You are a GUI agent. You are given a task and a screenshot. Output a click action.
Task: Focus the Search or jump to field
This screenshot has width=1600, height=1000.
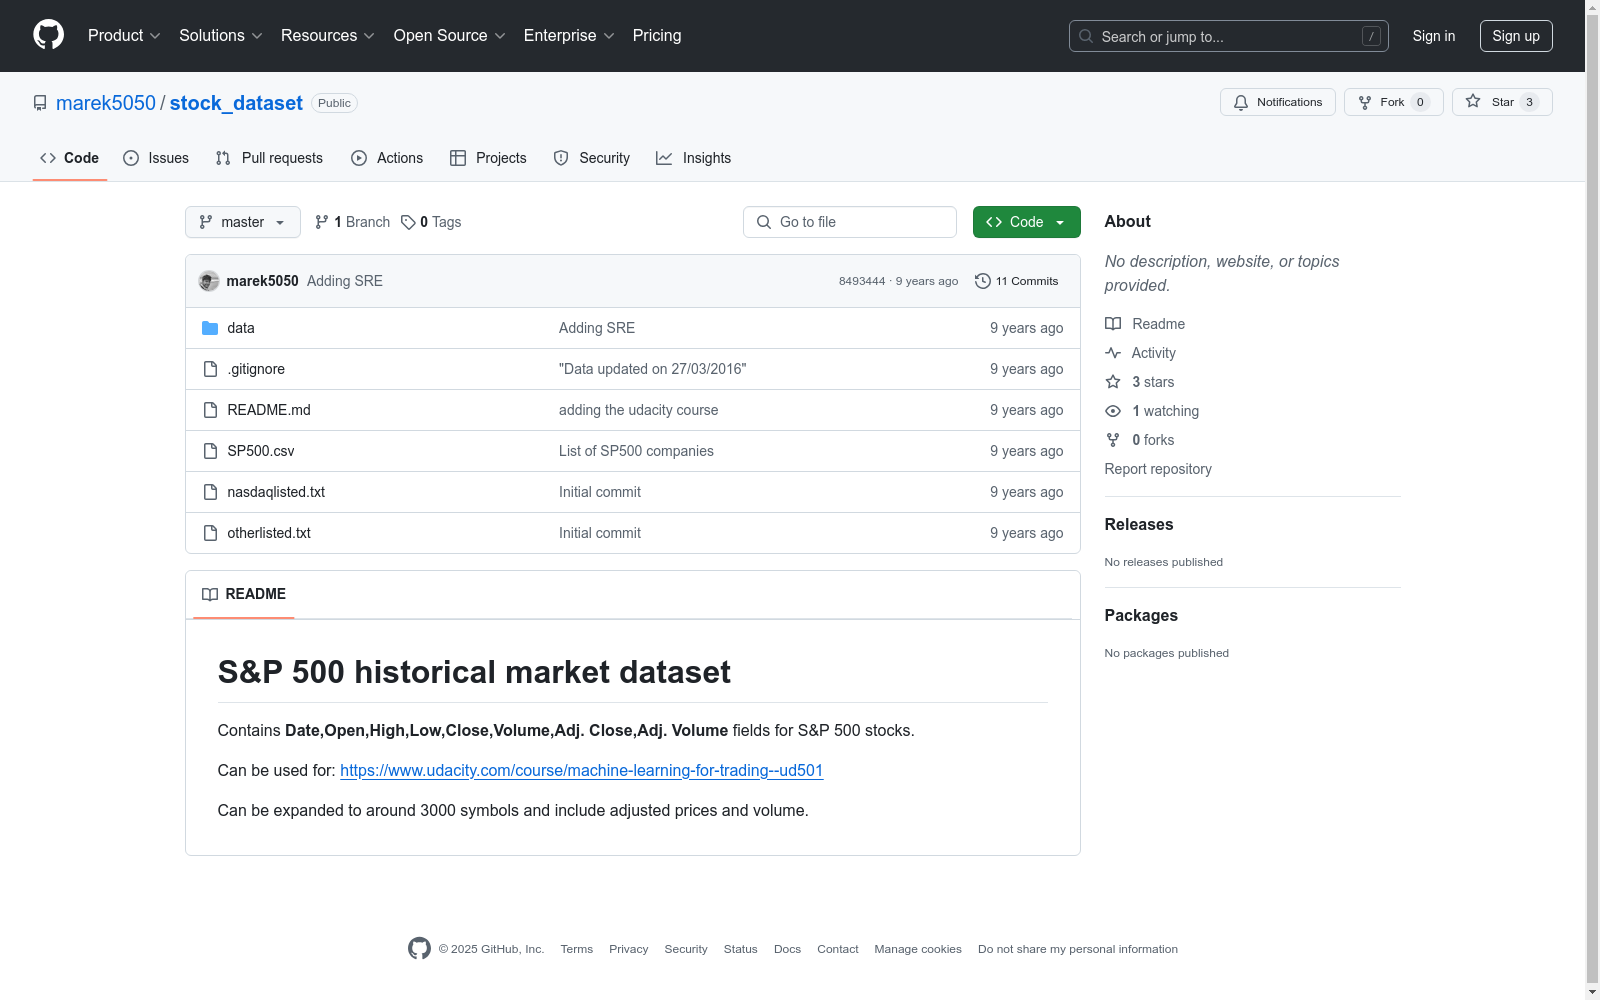(1228, 36)
